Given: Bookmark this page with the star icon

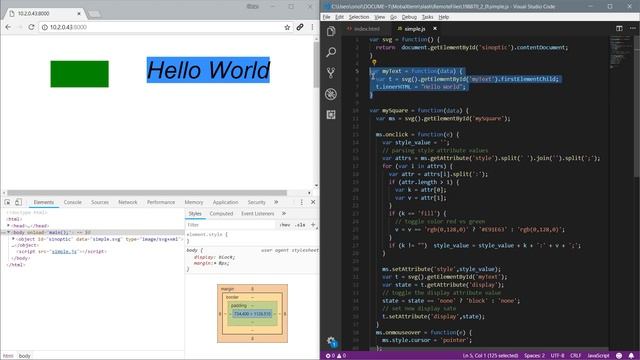Looking at the screenshot, I should pos(287,27).
